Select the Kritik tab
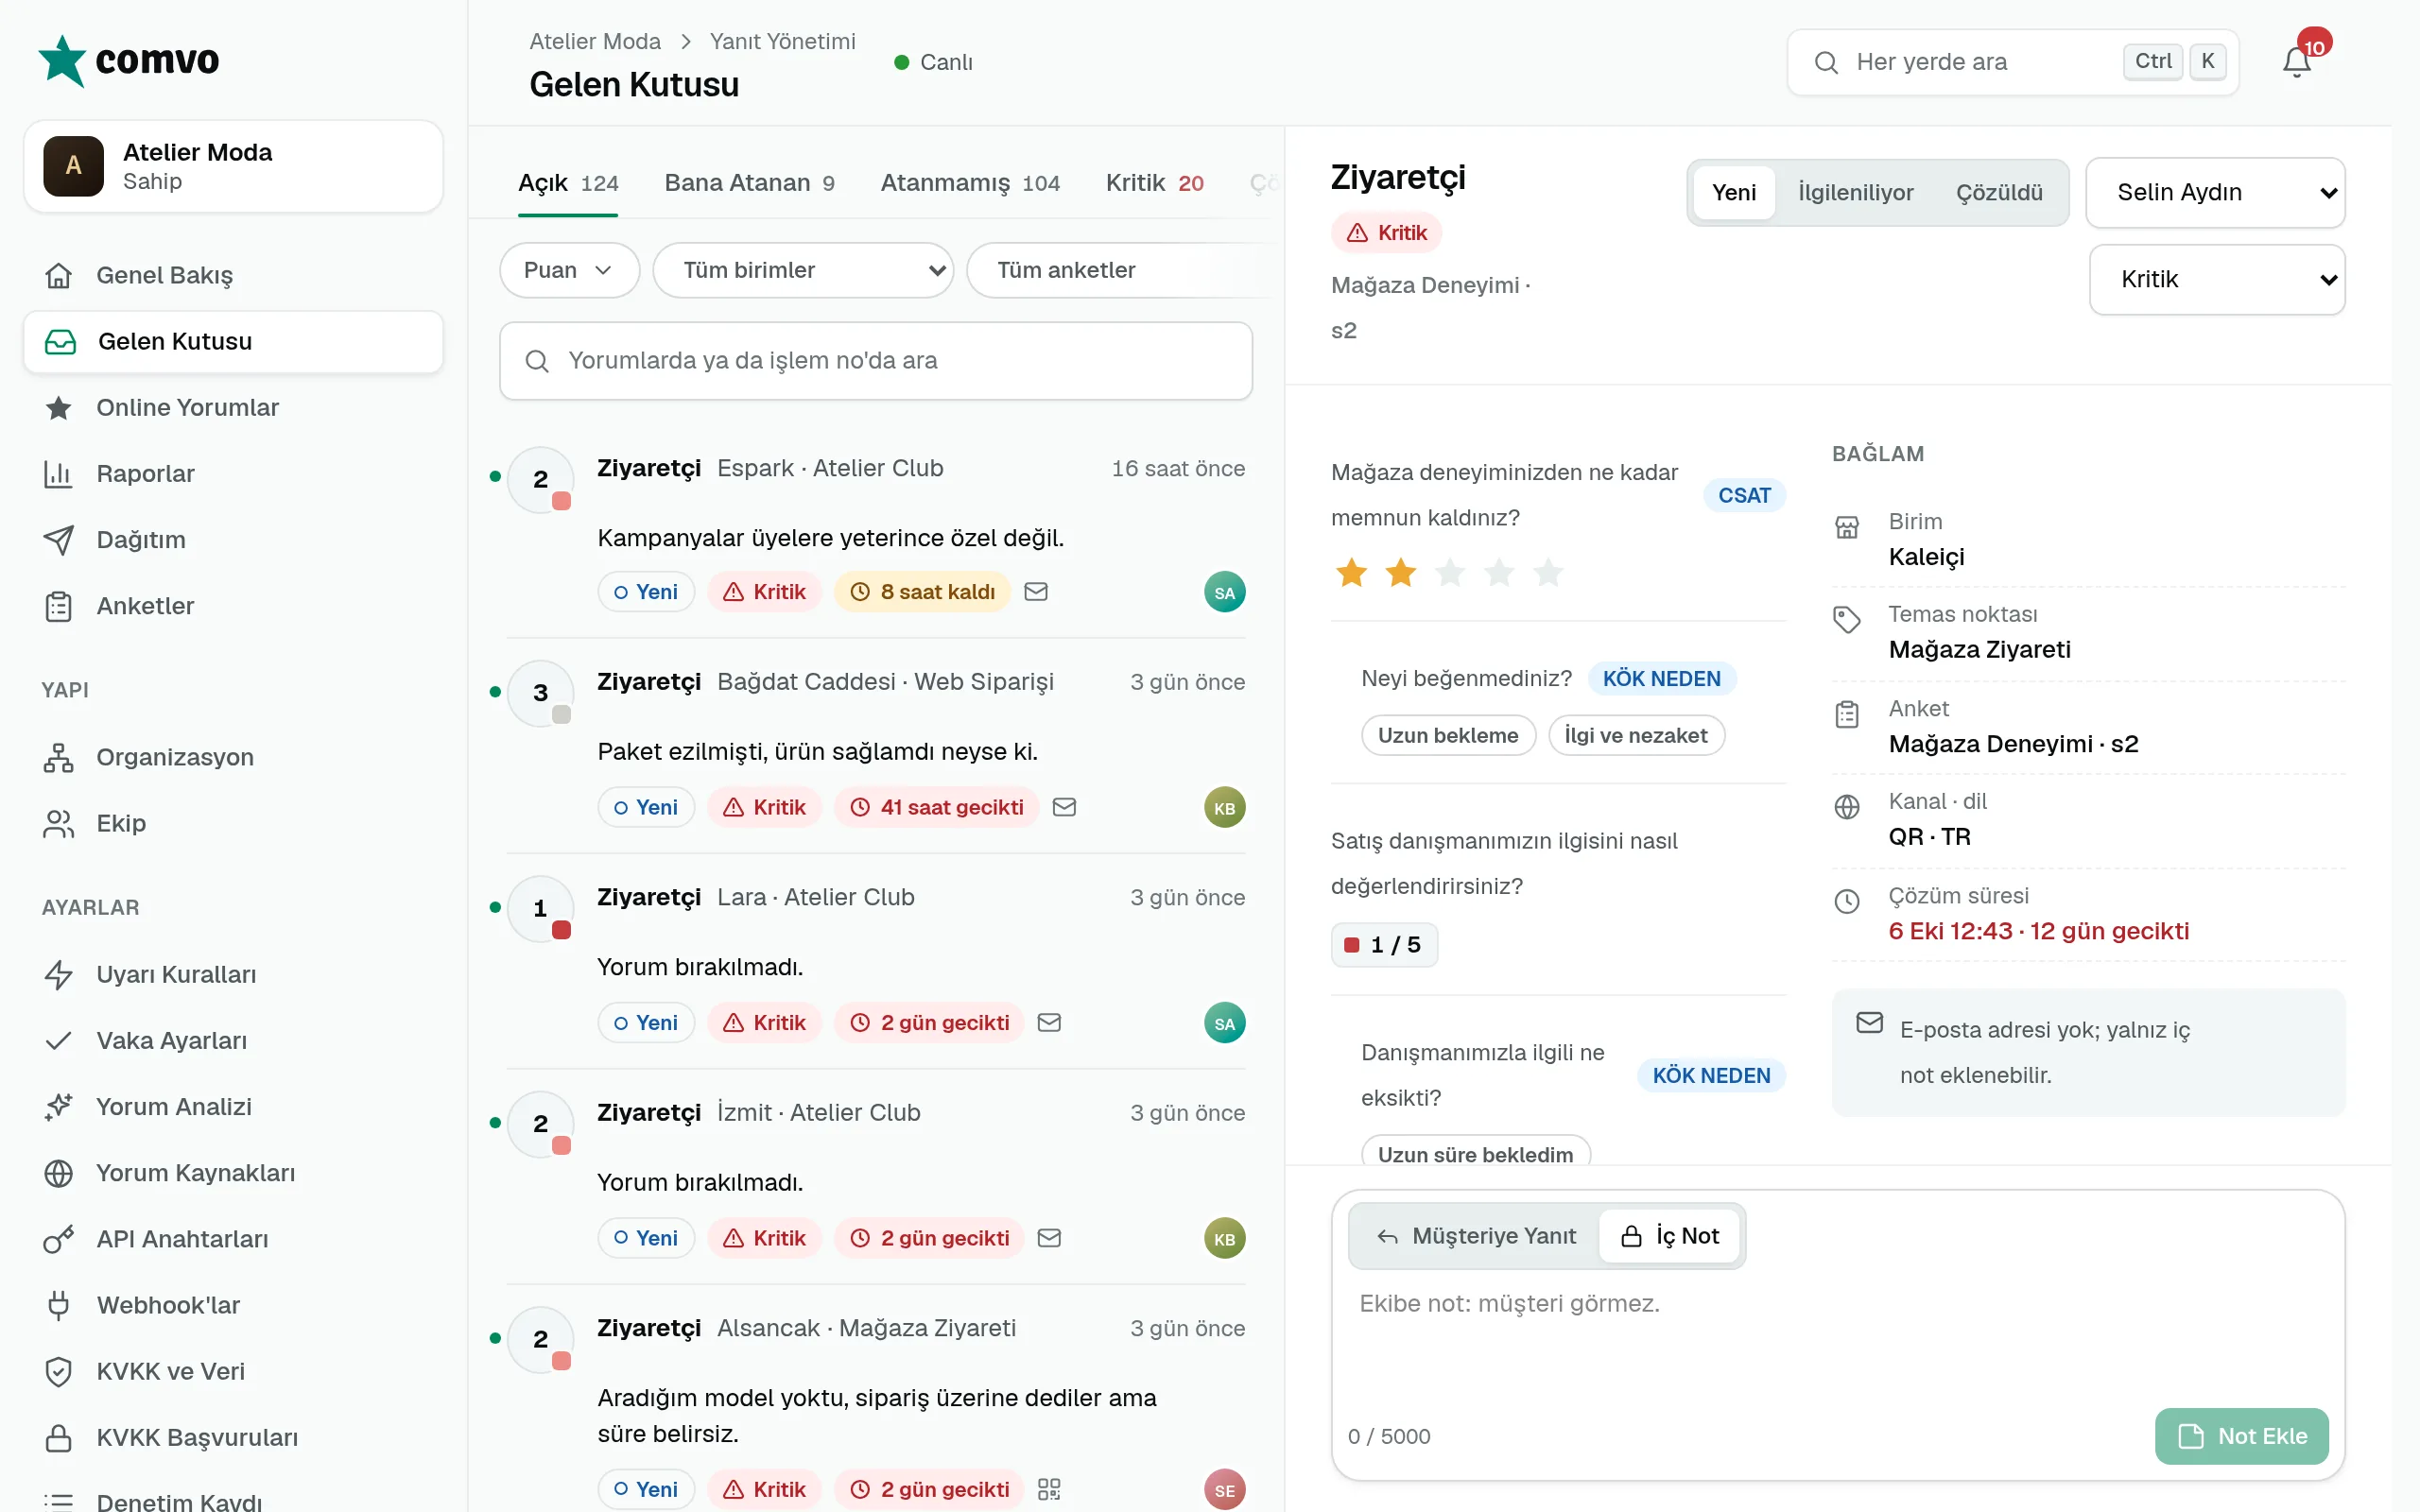Screen dimensions: 2420x1512 1154,183
